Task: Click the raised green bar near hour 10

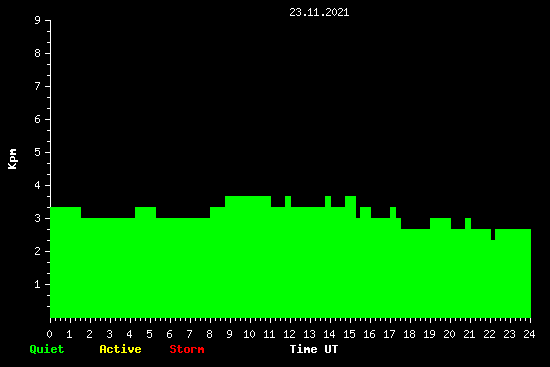Action: pyautogui.click(x=248, y=257)
